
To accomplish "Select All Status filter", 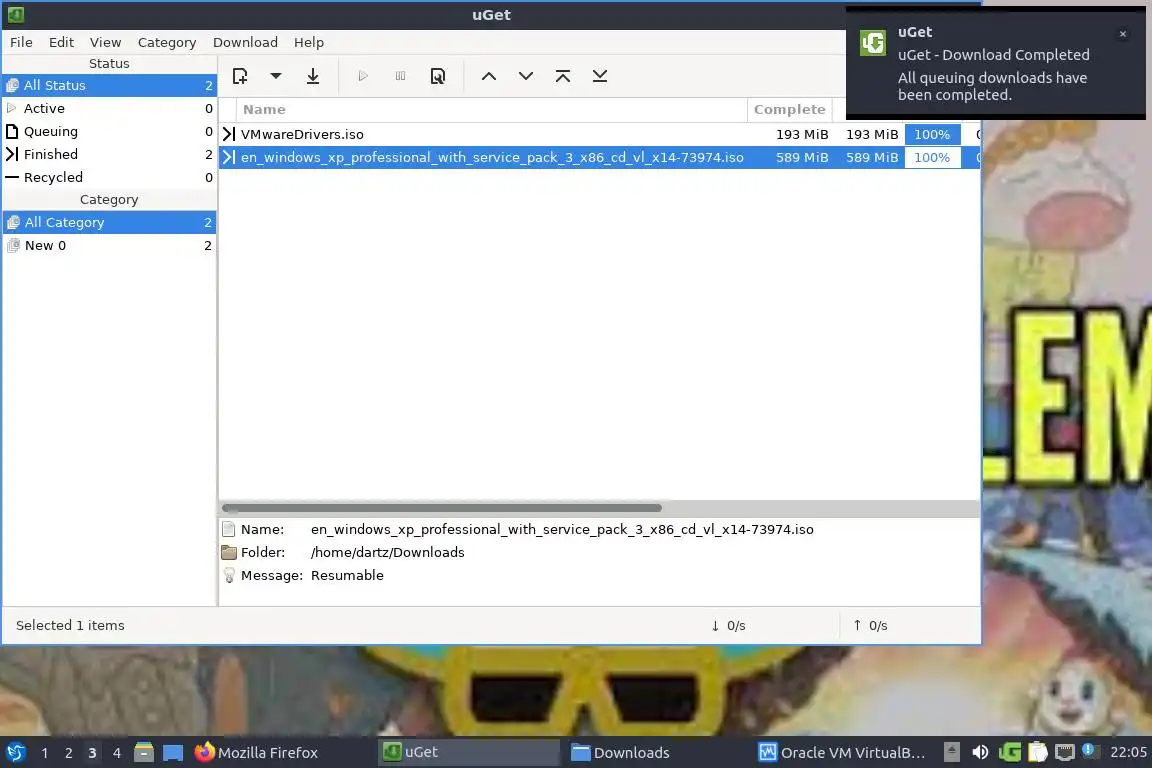I will click(109, 85).
